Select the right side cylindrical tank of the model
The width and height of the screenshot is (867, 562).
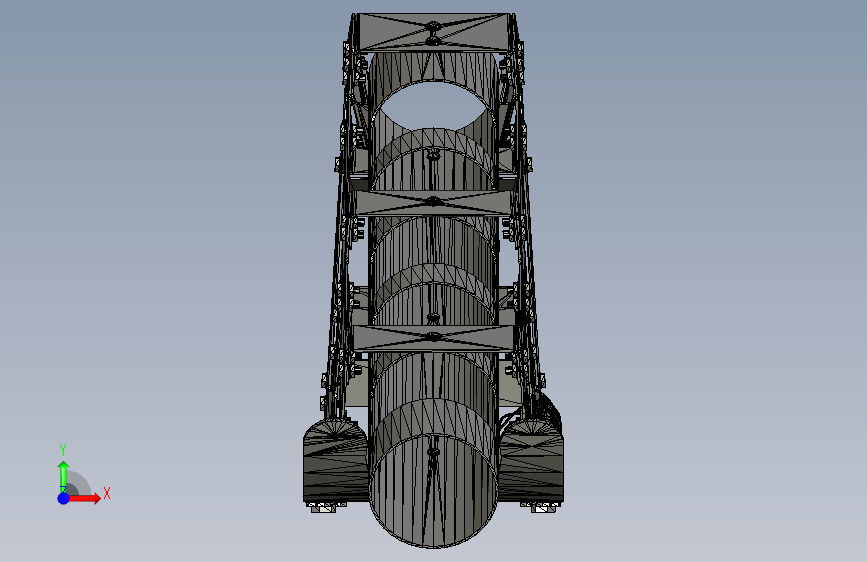coord(531,461)
